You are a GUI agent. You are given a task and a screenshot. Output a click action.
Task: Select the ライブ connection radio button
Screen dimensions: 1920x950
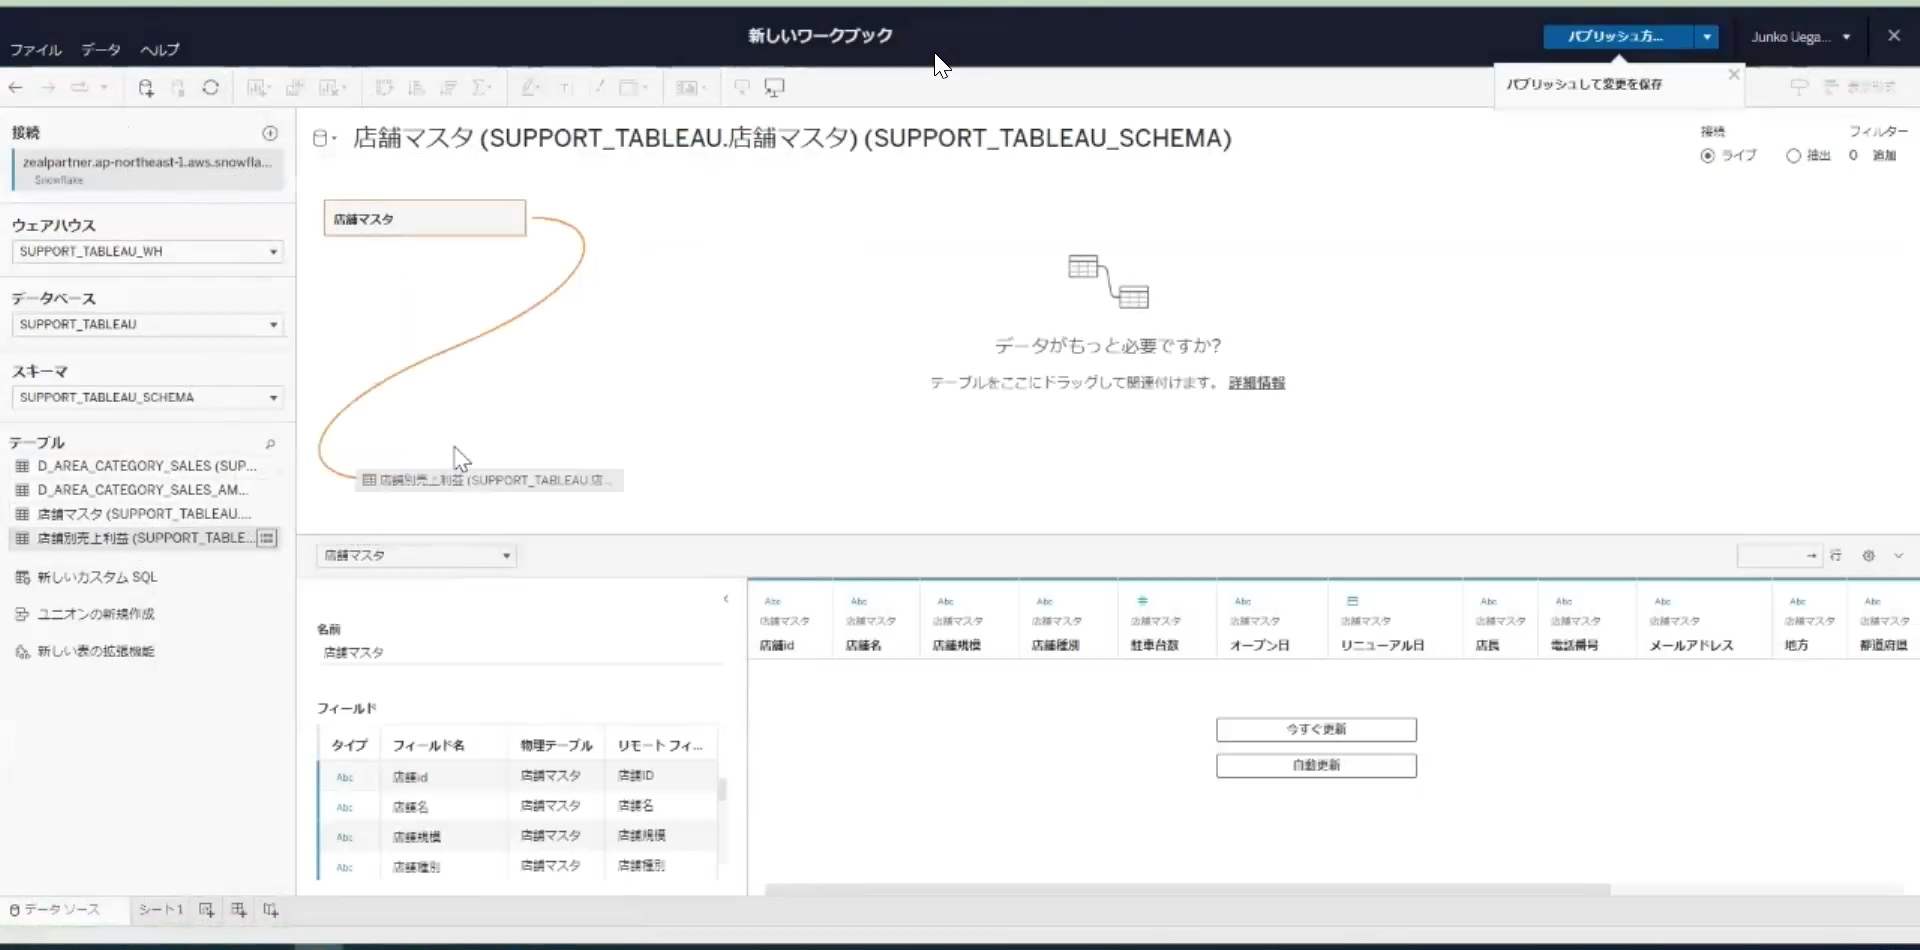tap(1708, 155)
